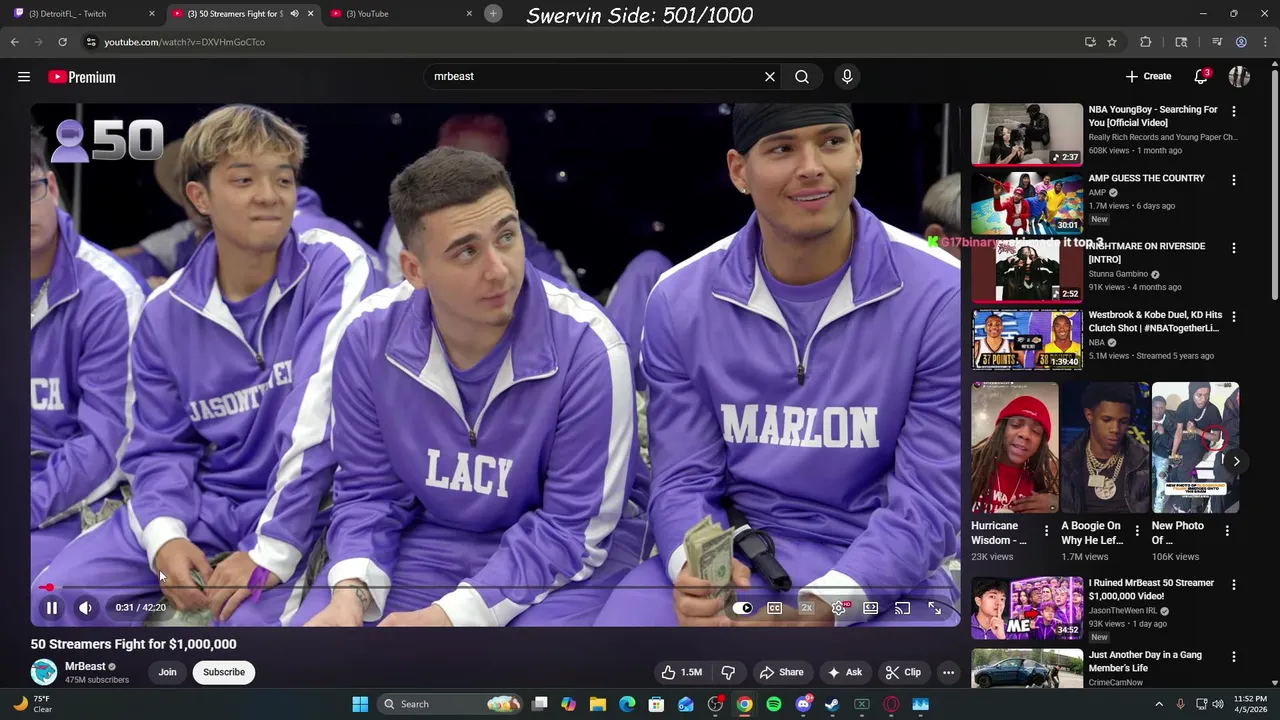The height and width of the screenshot is (720, 1280).
Task: Subscribe to MrBeast
Action: point(224,672)
